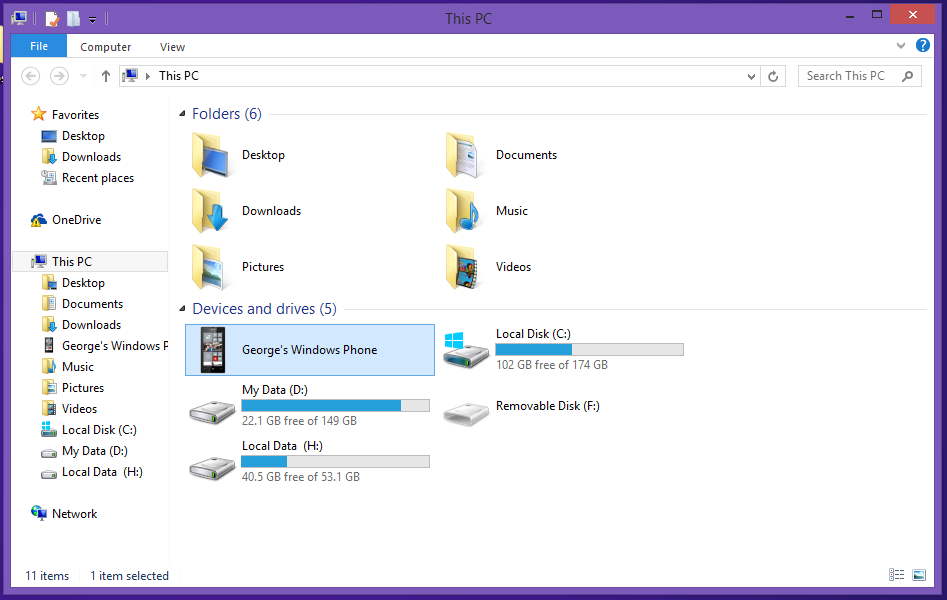Go up one level with Up arrow
This screenshot has height=600, width=947.
point(106,76)
